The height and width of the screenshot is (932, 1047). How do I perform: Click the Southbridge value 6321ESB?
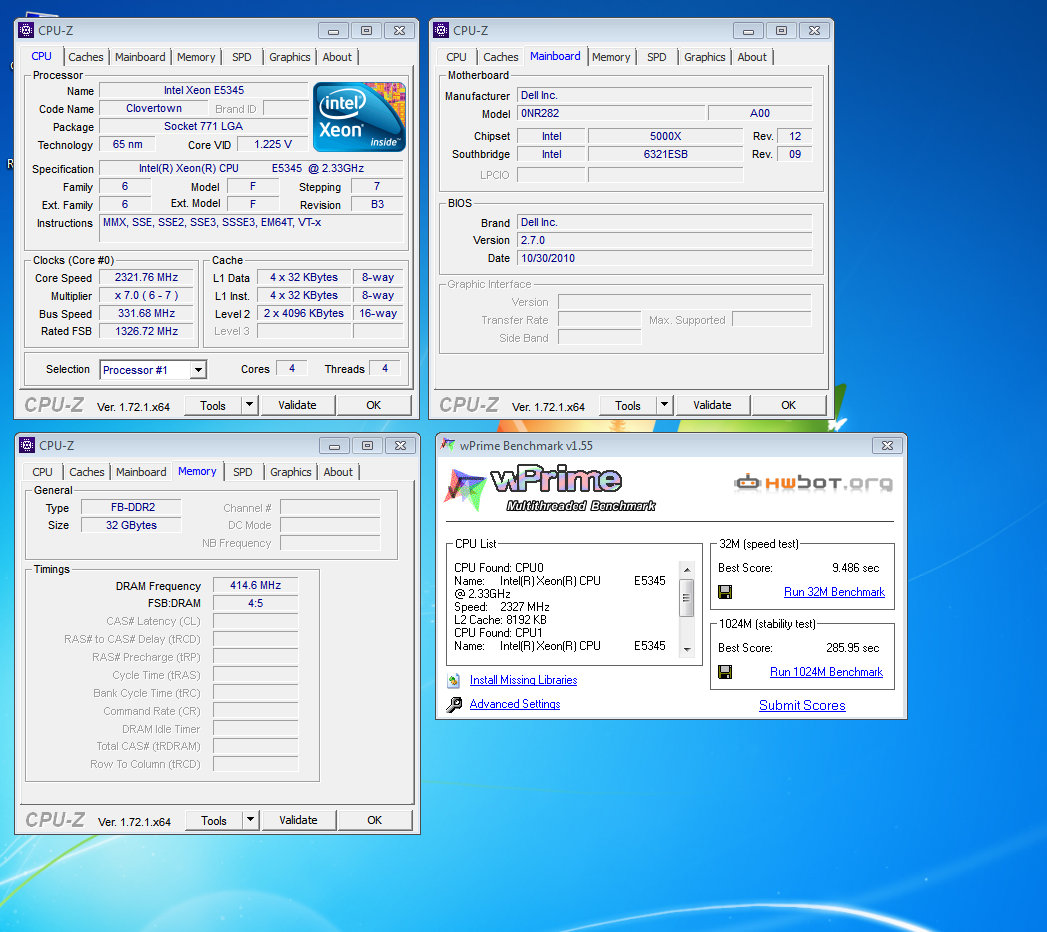pyautogui.click(x=665, y=154)
